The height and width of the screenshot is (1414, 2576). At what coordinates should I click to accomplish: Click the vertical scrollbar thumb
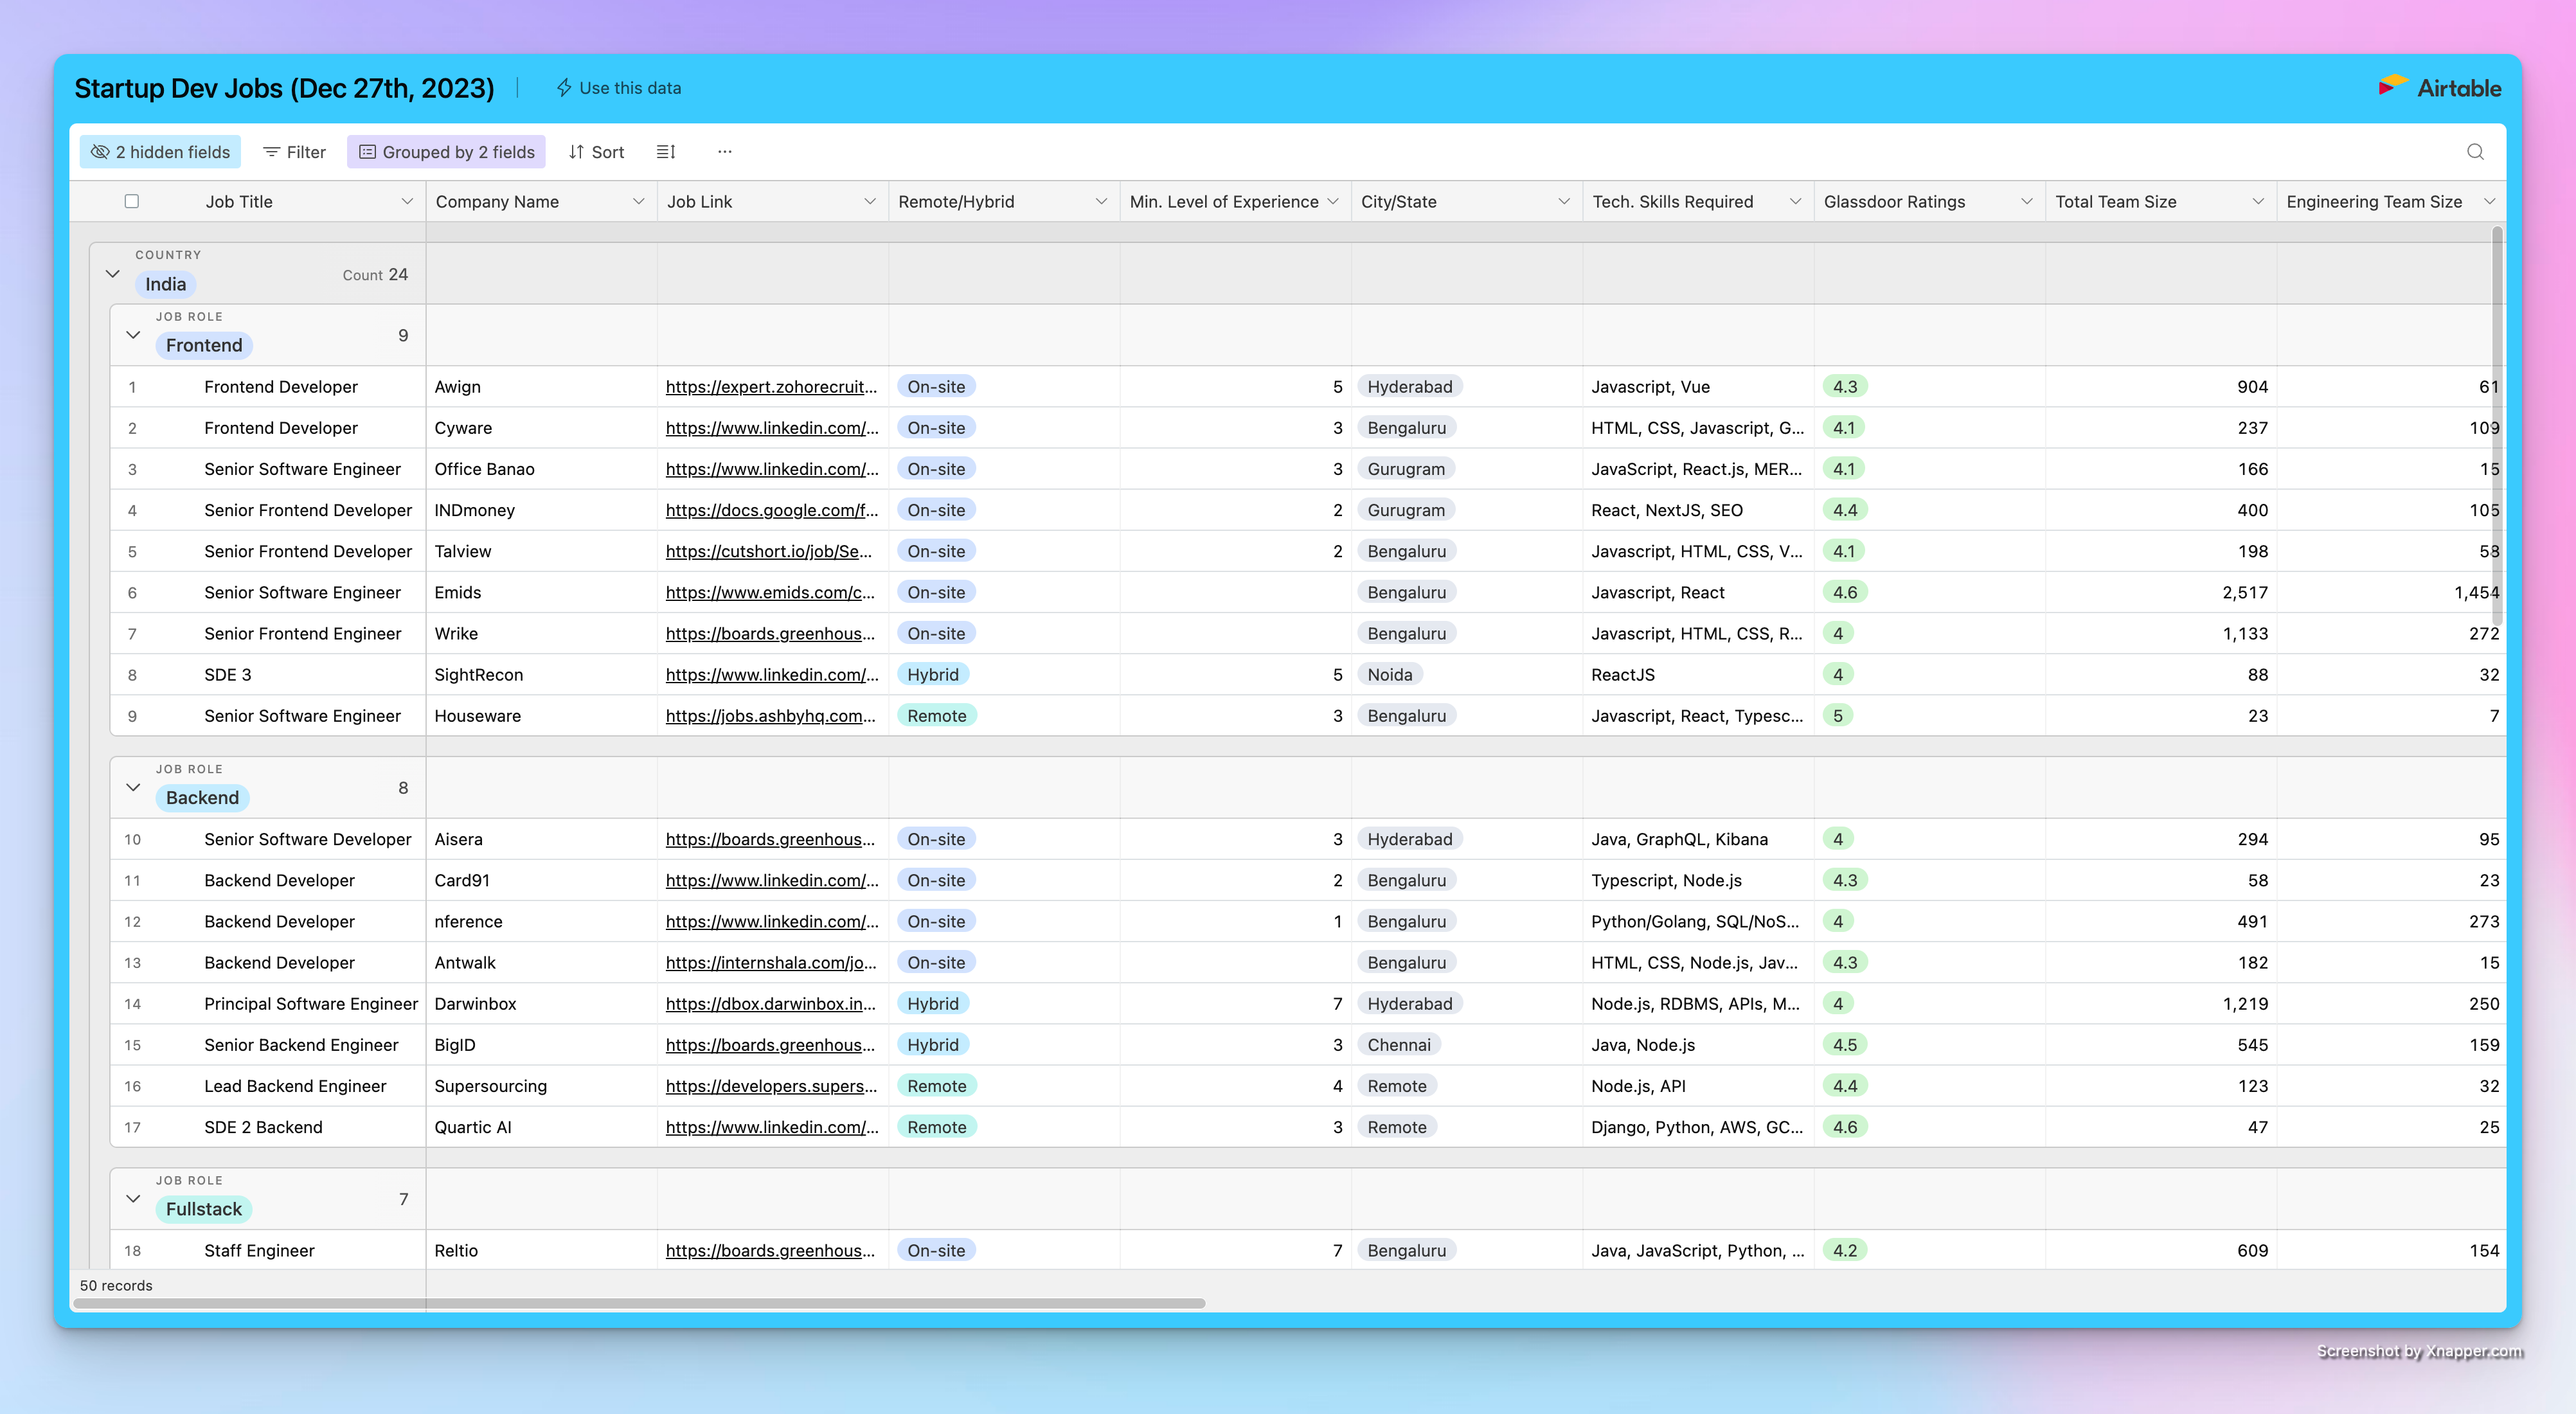point(2497,426)
